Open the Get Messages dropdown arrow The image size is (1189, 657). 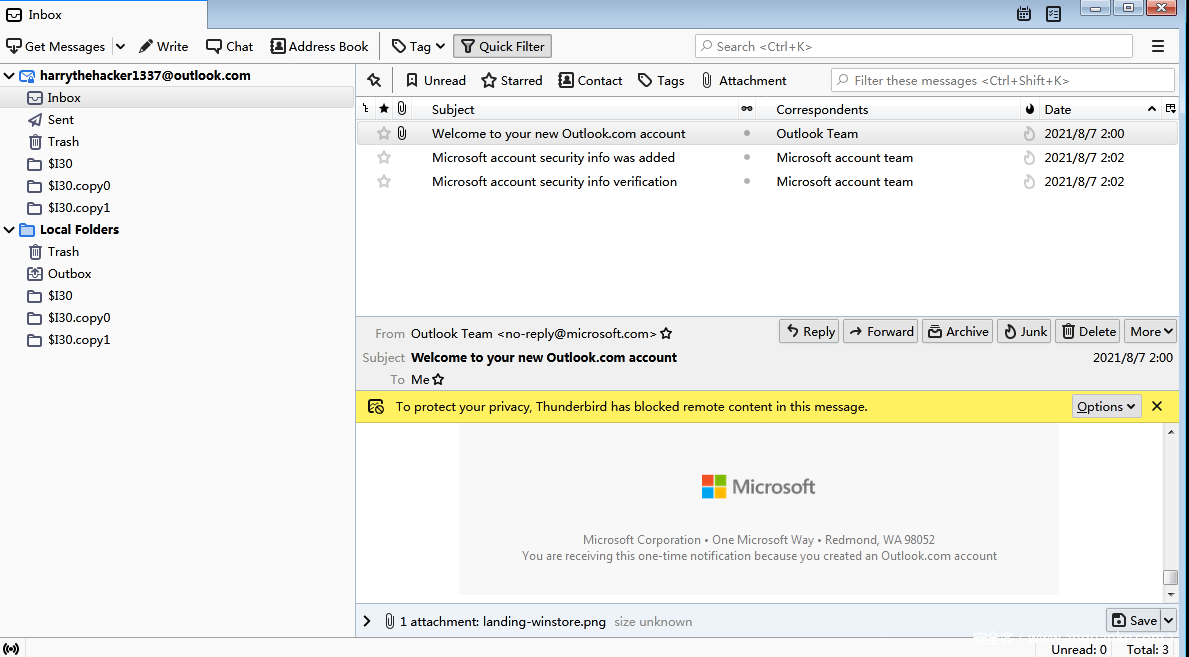[x=120, y=46]
